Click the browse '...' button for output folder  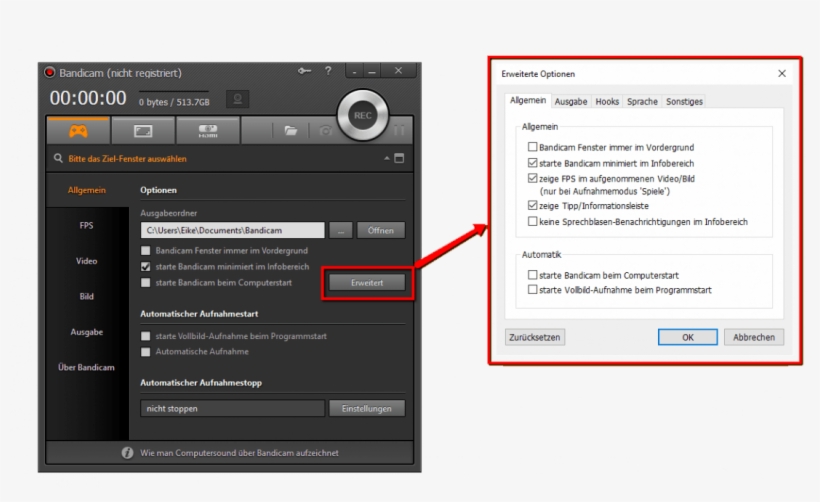[341, 230]
